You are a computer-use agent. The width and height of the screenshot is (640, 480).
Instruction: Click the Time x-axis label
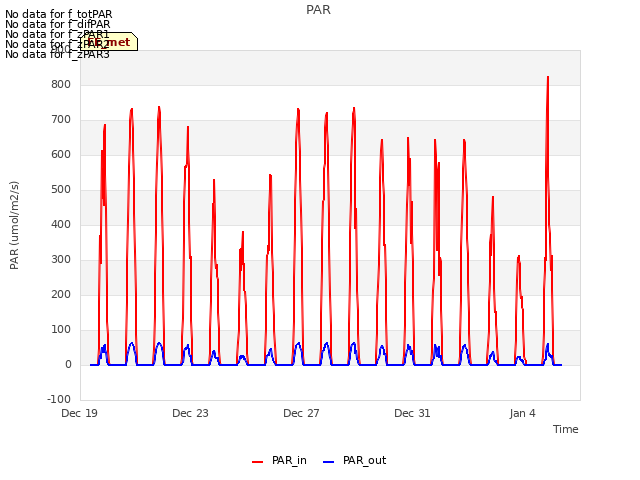tap(566, 429)
